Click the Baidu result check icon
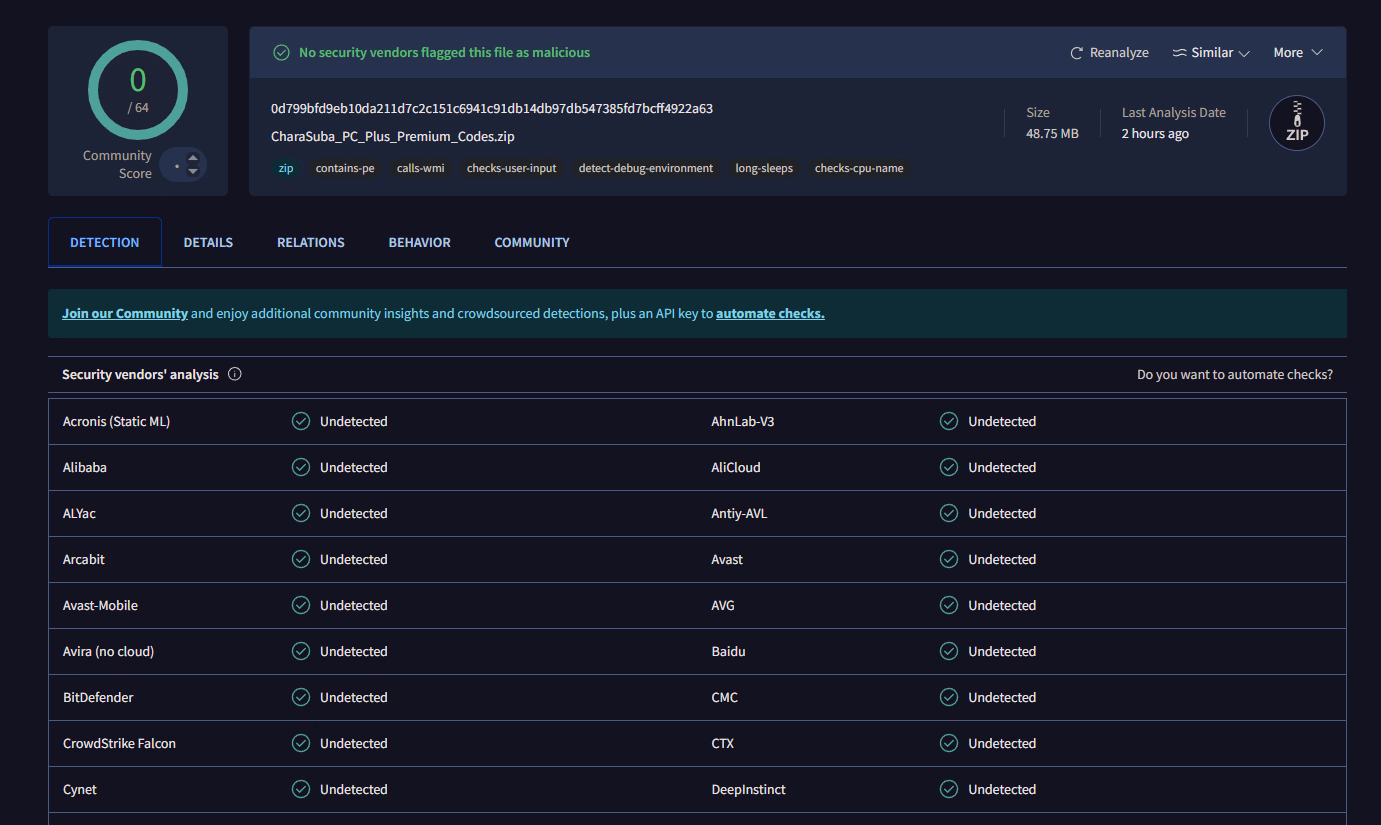 coord(949,651)
